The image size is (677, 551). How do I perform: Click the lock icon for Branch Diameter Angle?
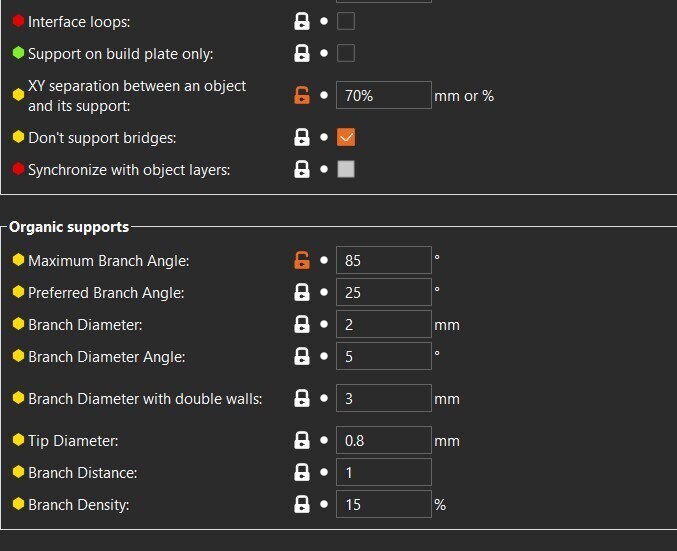coord(301,357)
